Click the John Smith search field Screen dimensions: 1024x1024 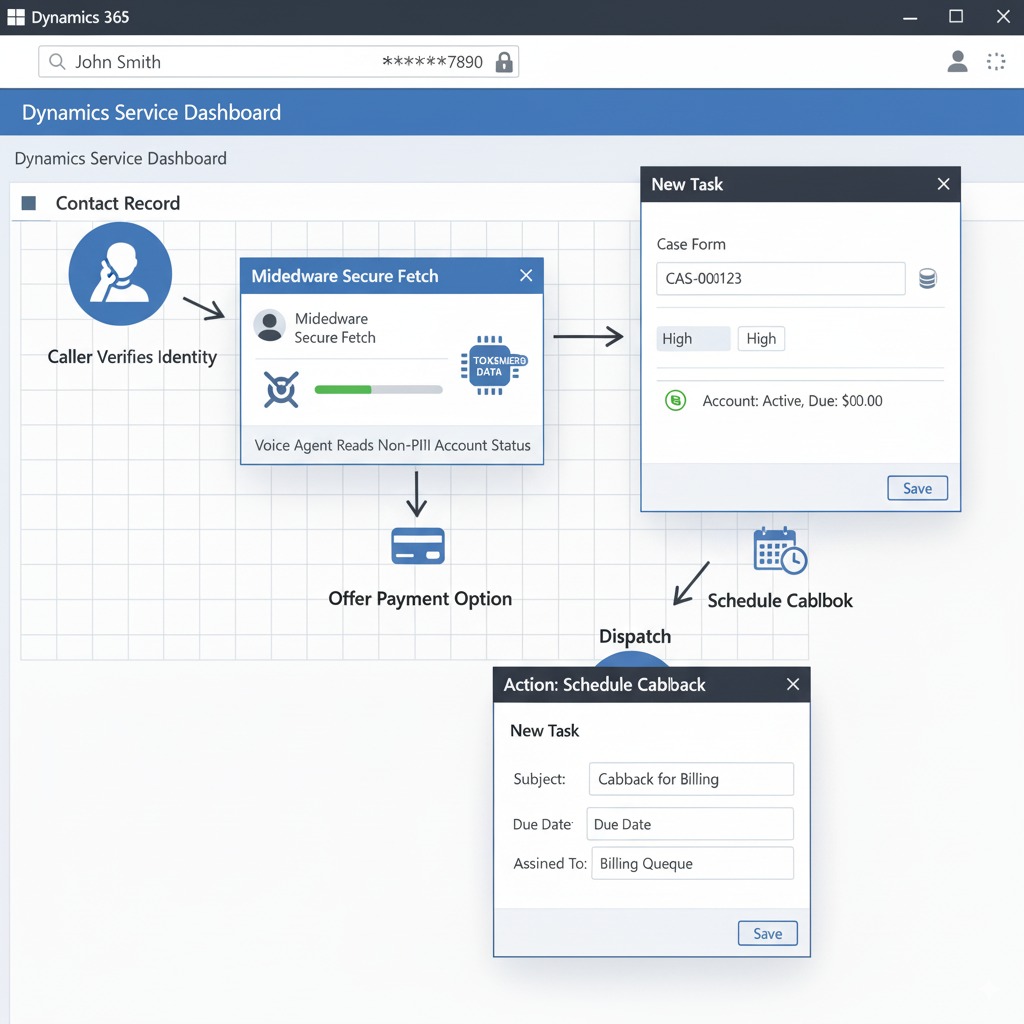pyautogui.click(x=279, y=61)
